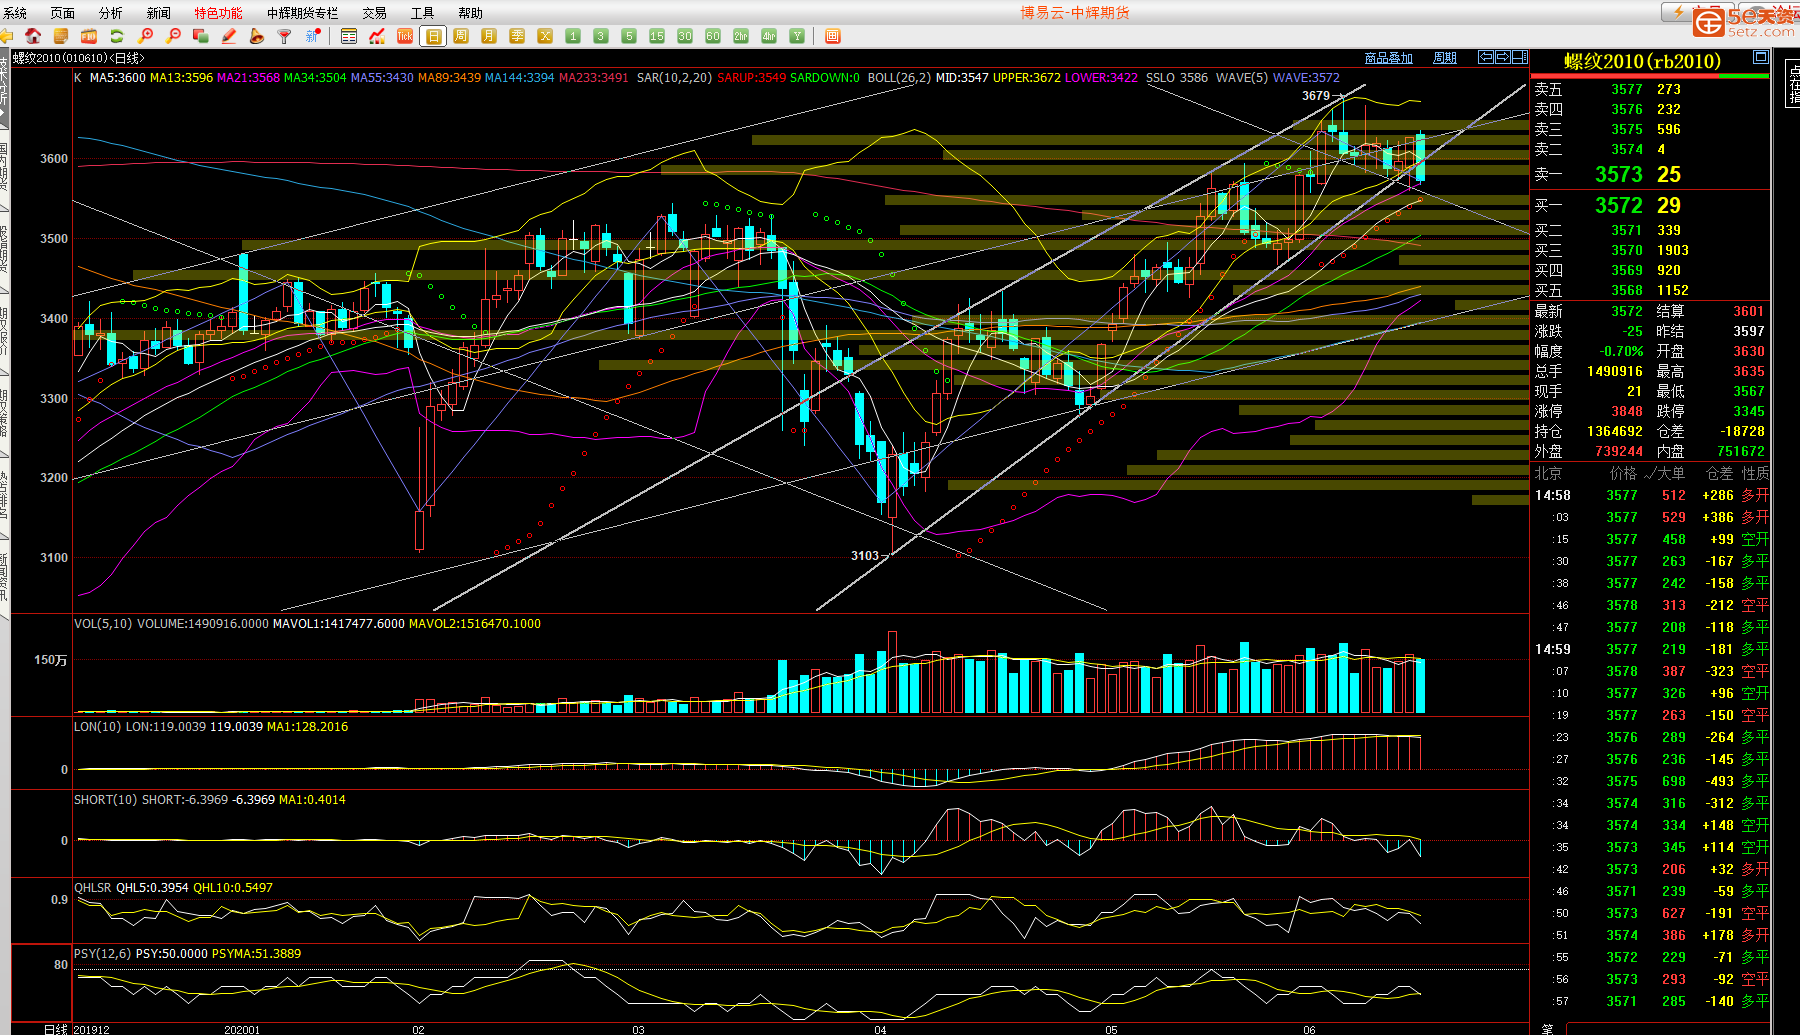1800x1035 pixels.
Task: Go to the home page icon
Action: tap(33, 36)
